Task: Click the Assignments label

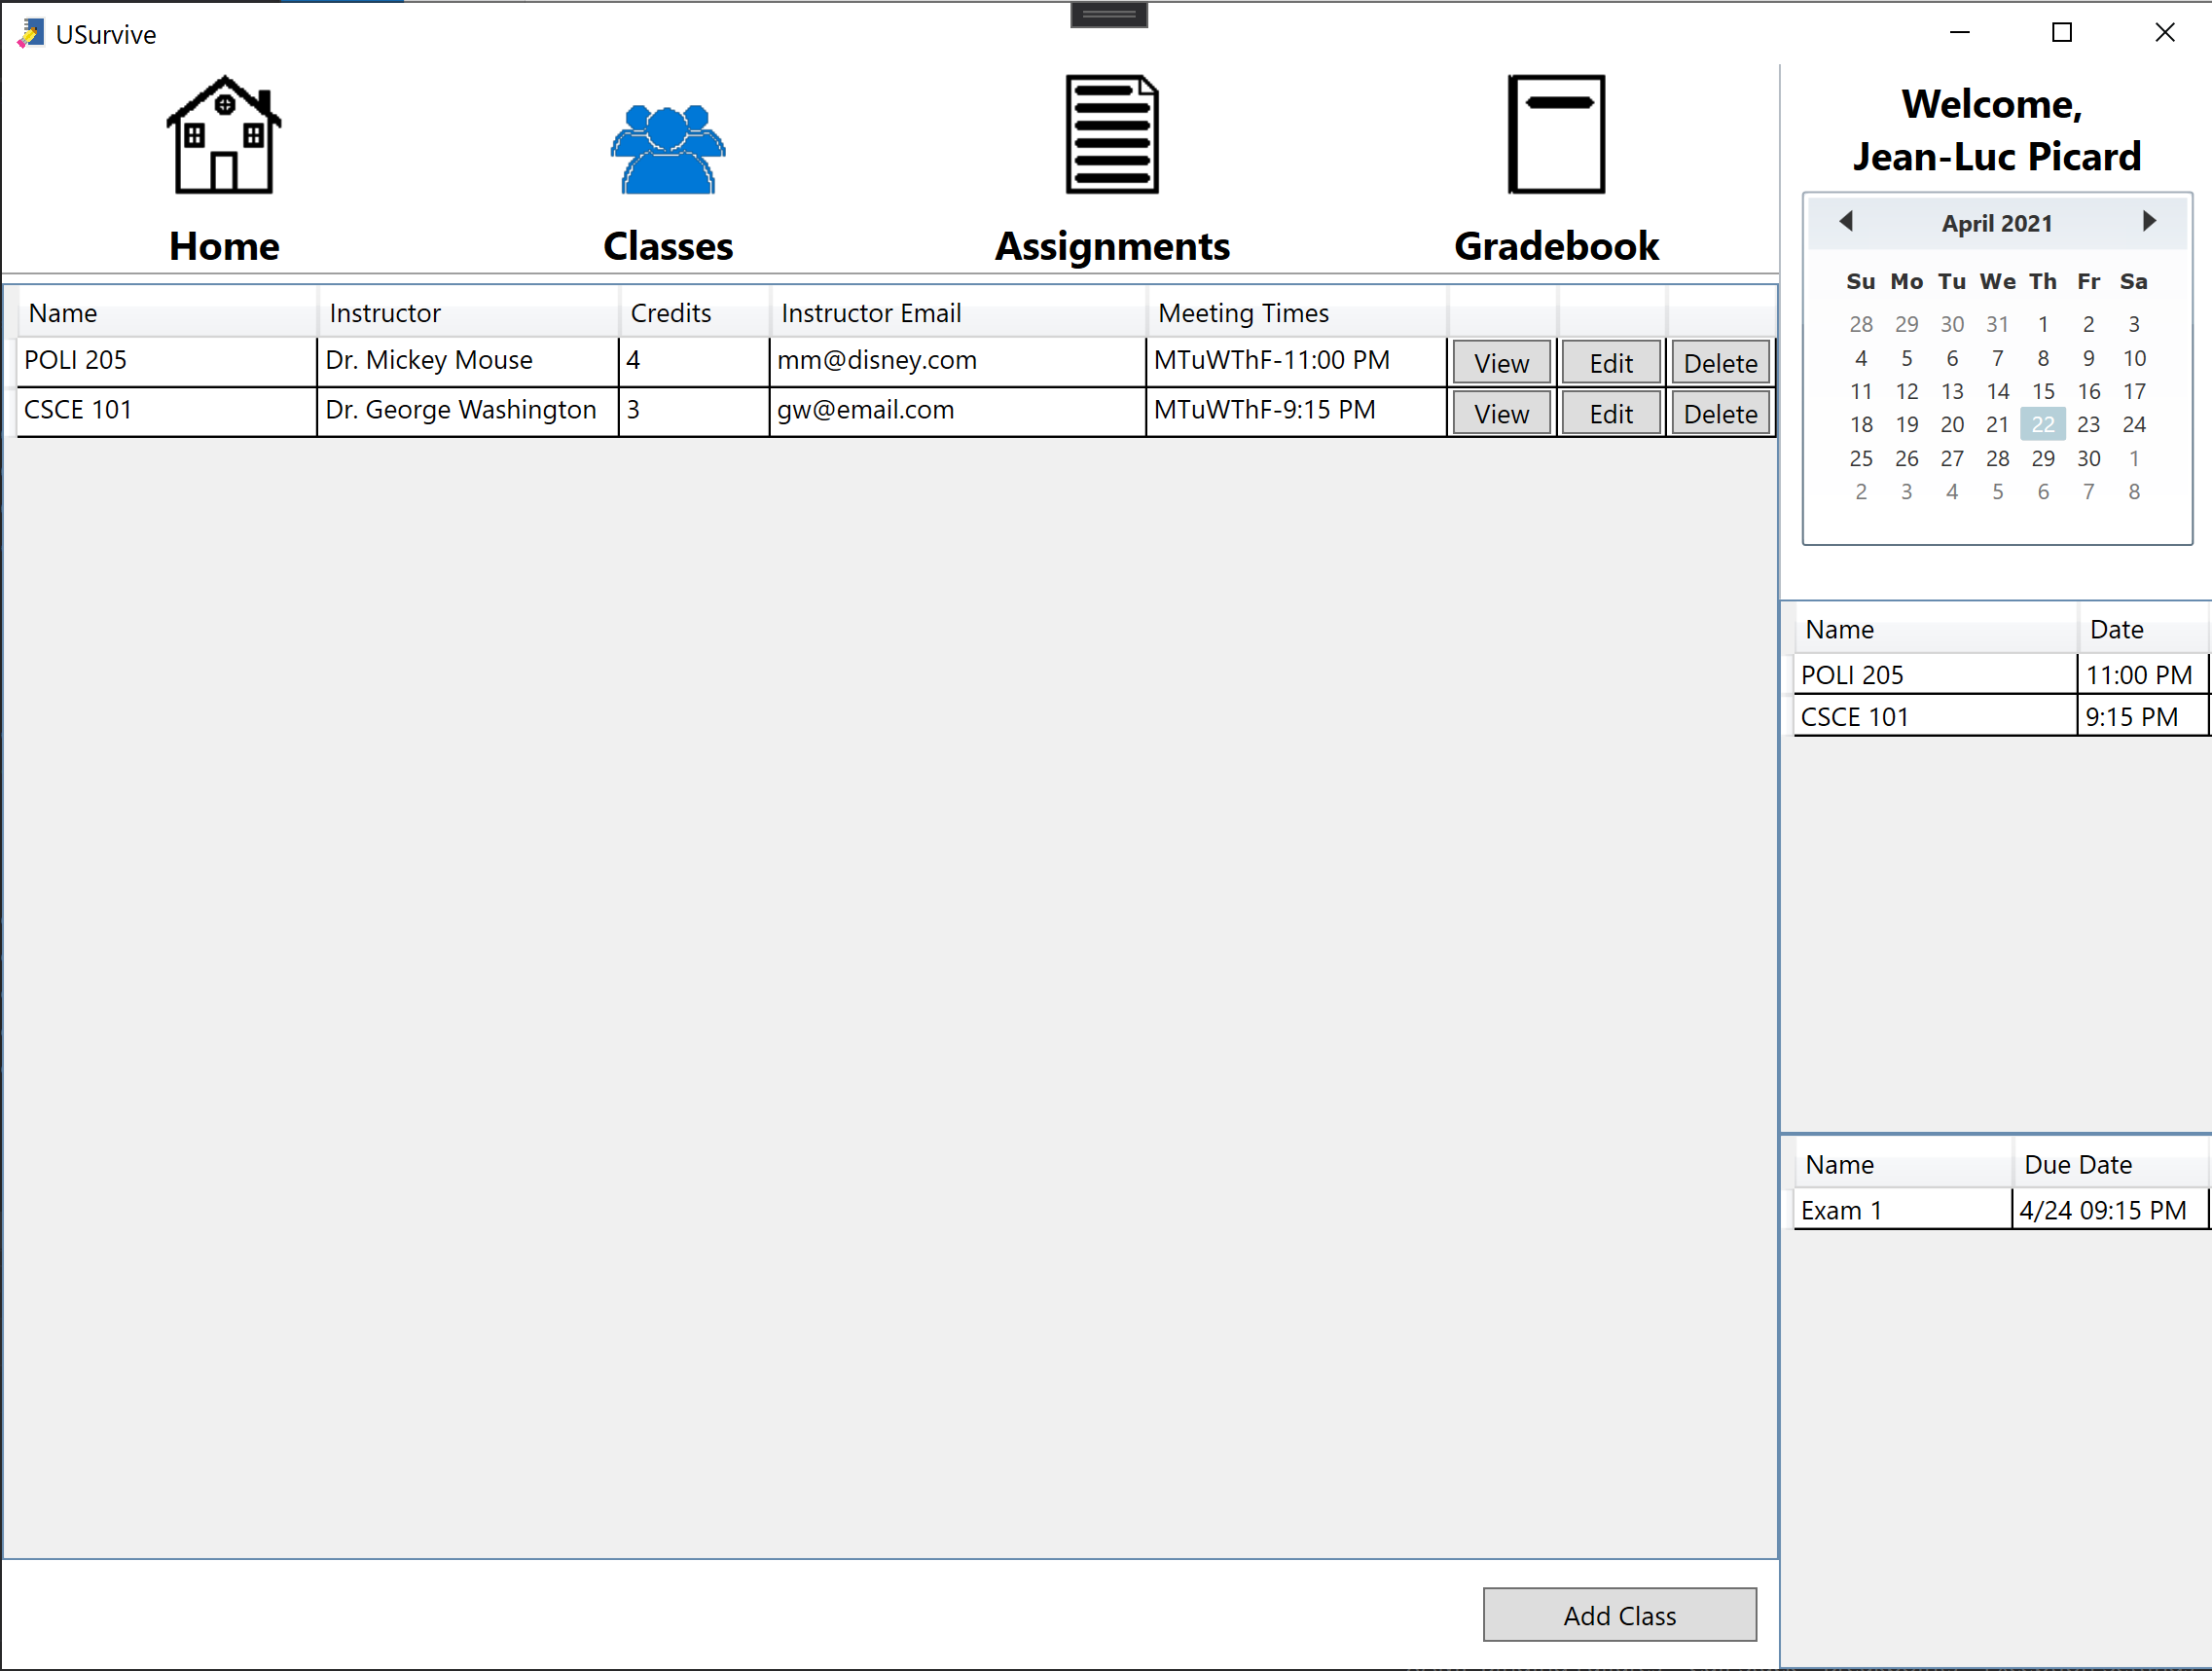Action: tap(1112, 246)
